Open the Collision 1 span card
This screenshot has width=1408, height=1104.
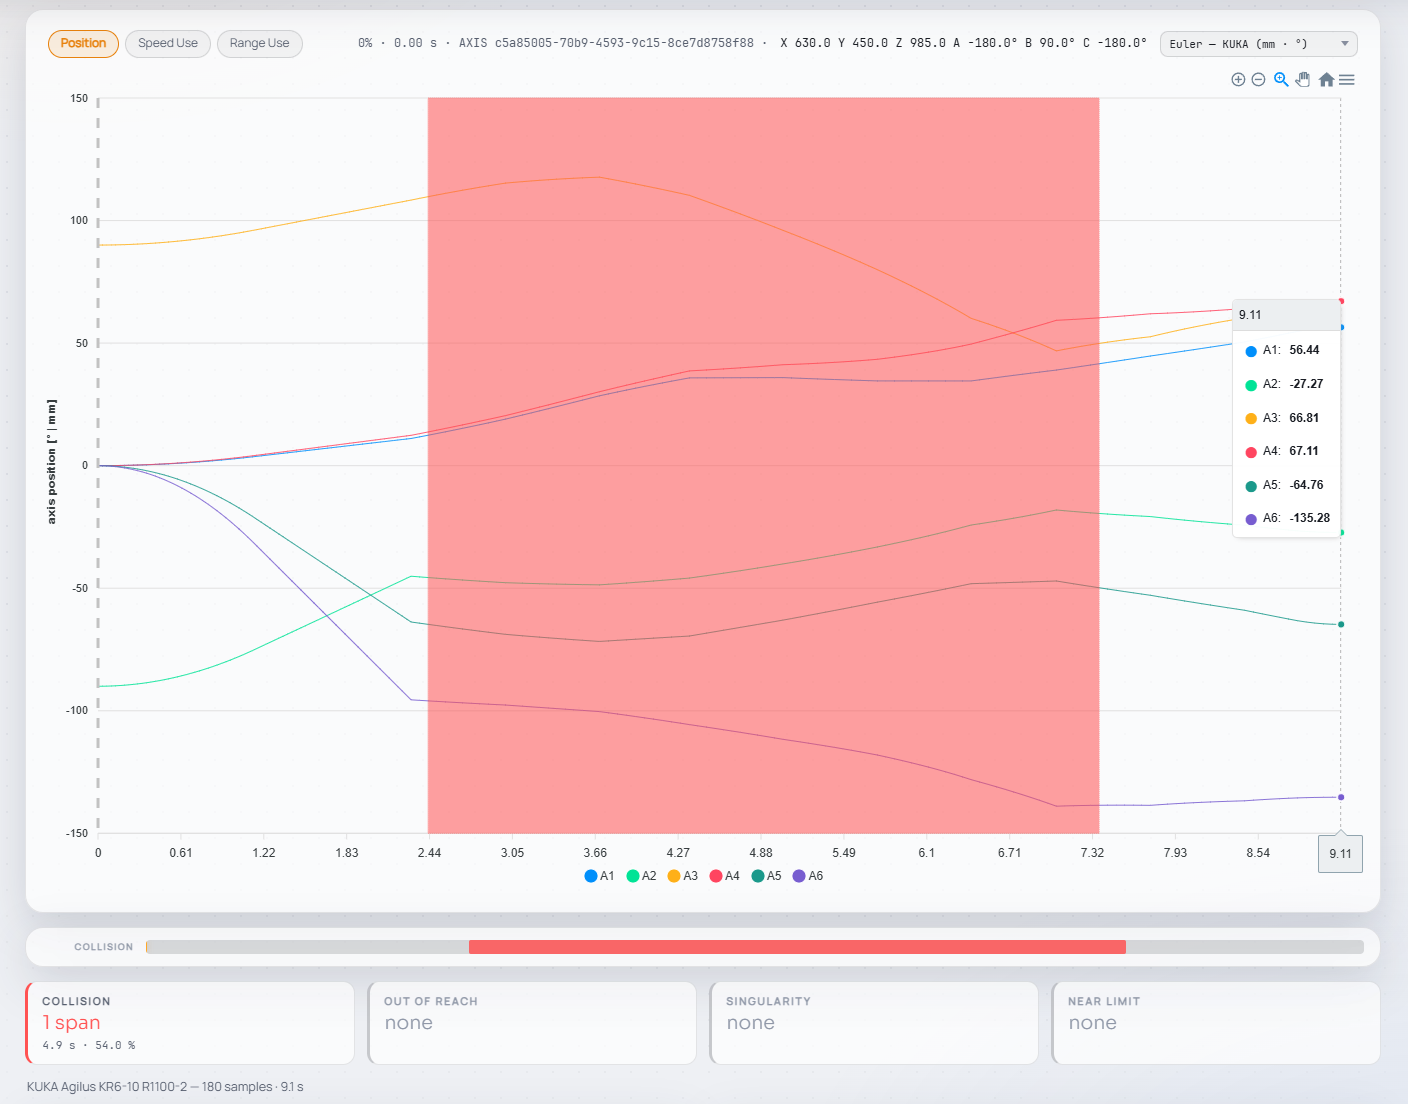coord(190,1023)
